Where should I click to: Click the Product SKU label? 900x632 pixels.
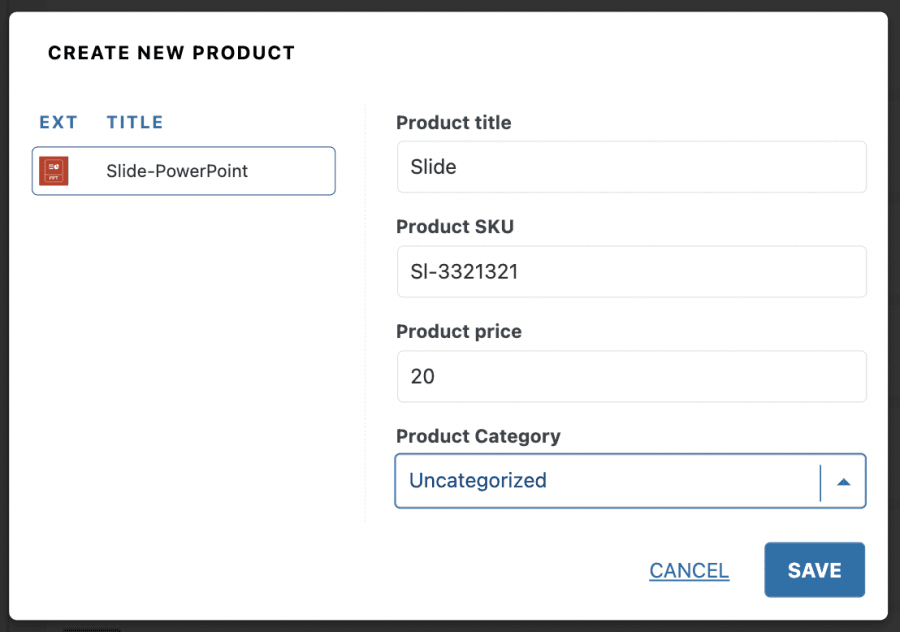point(454,227)
